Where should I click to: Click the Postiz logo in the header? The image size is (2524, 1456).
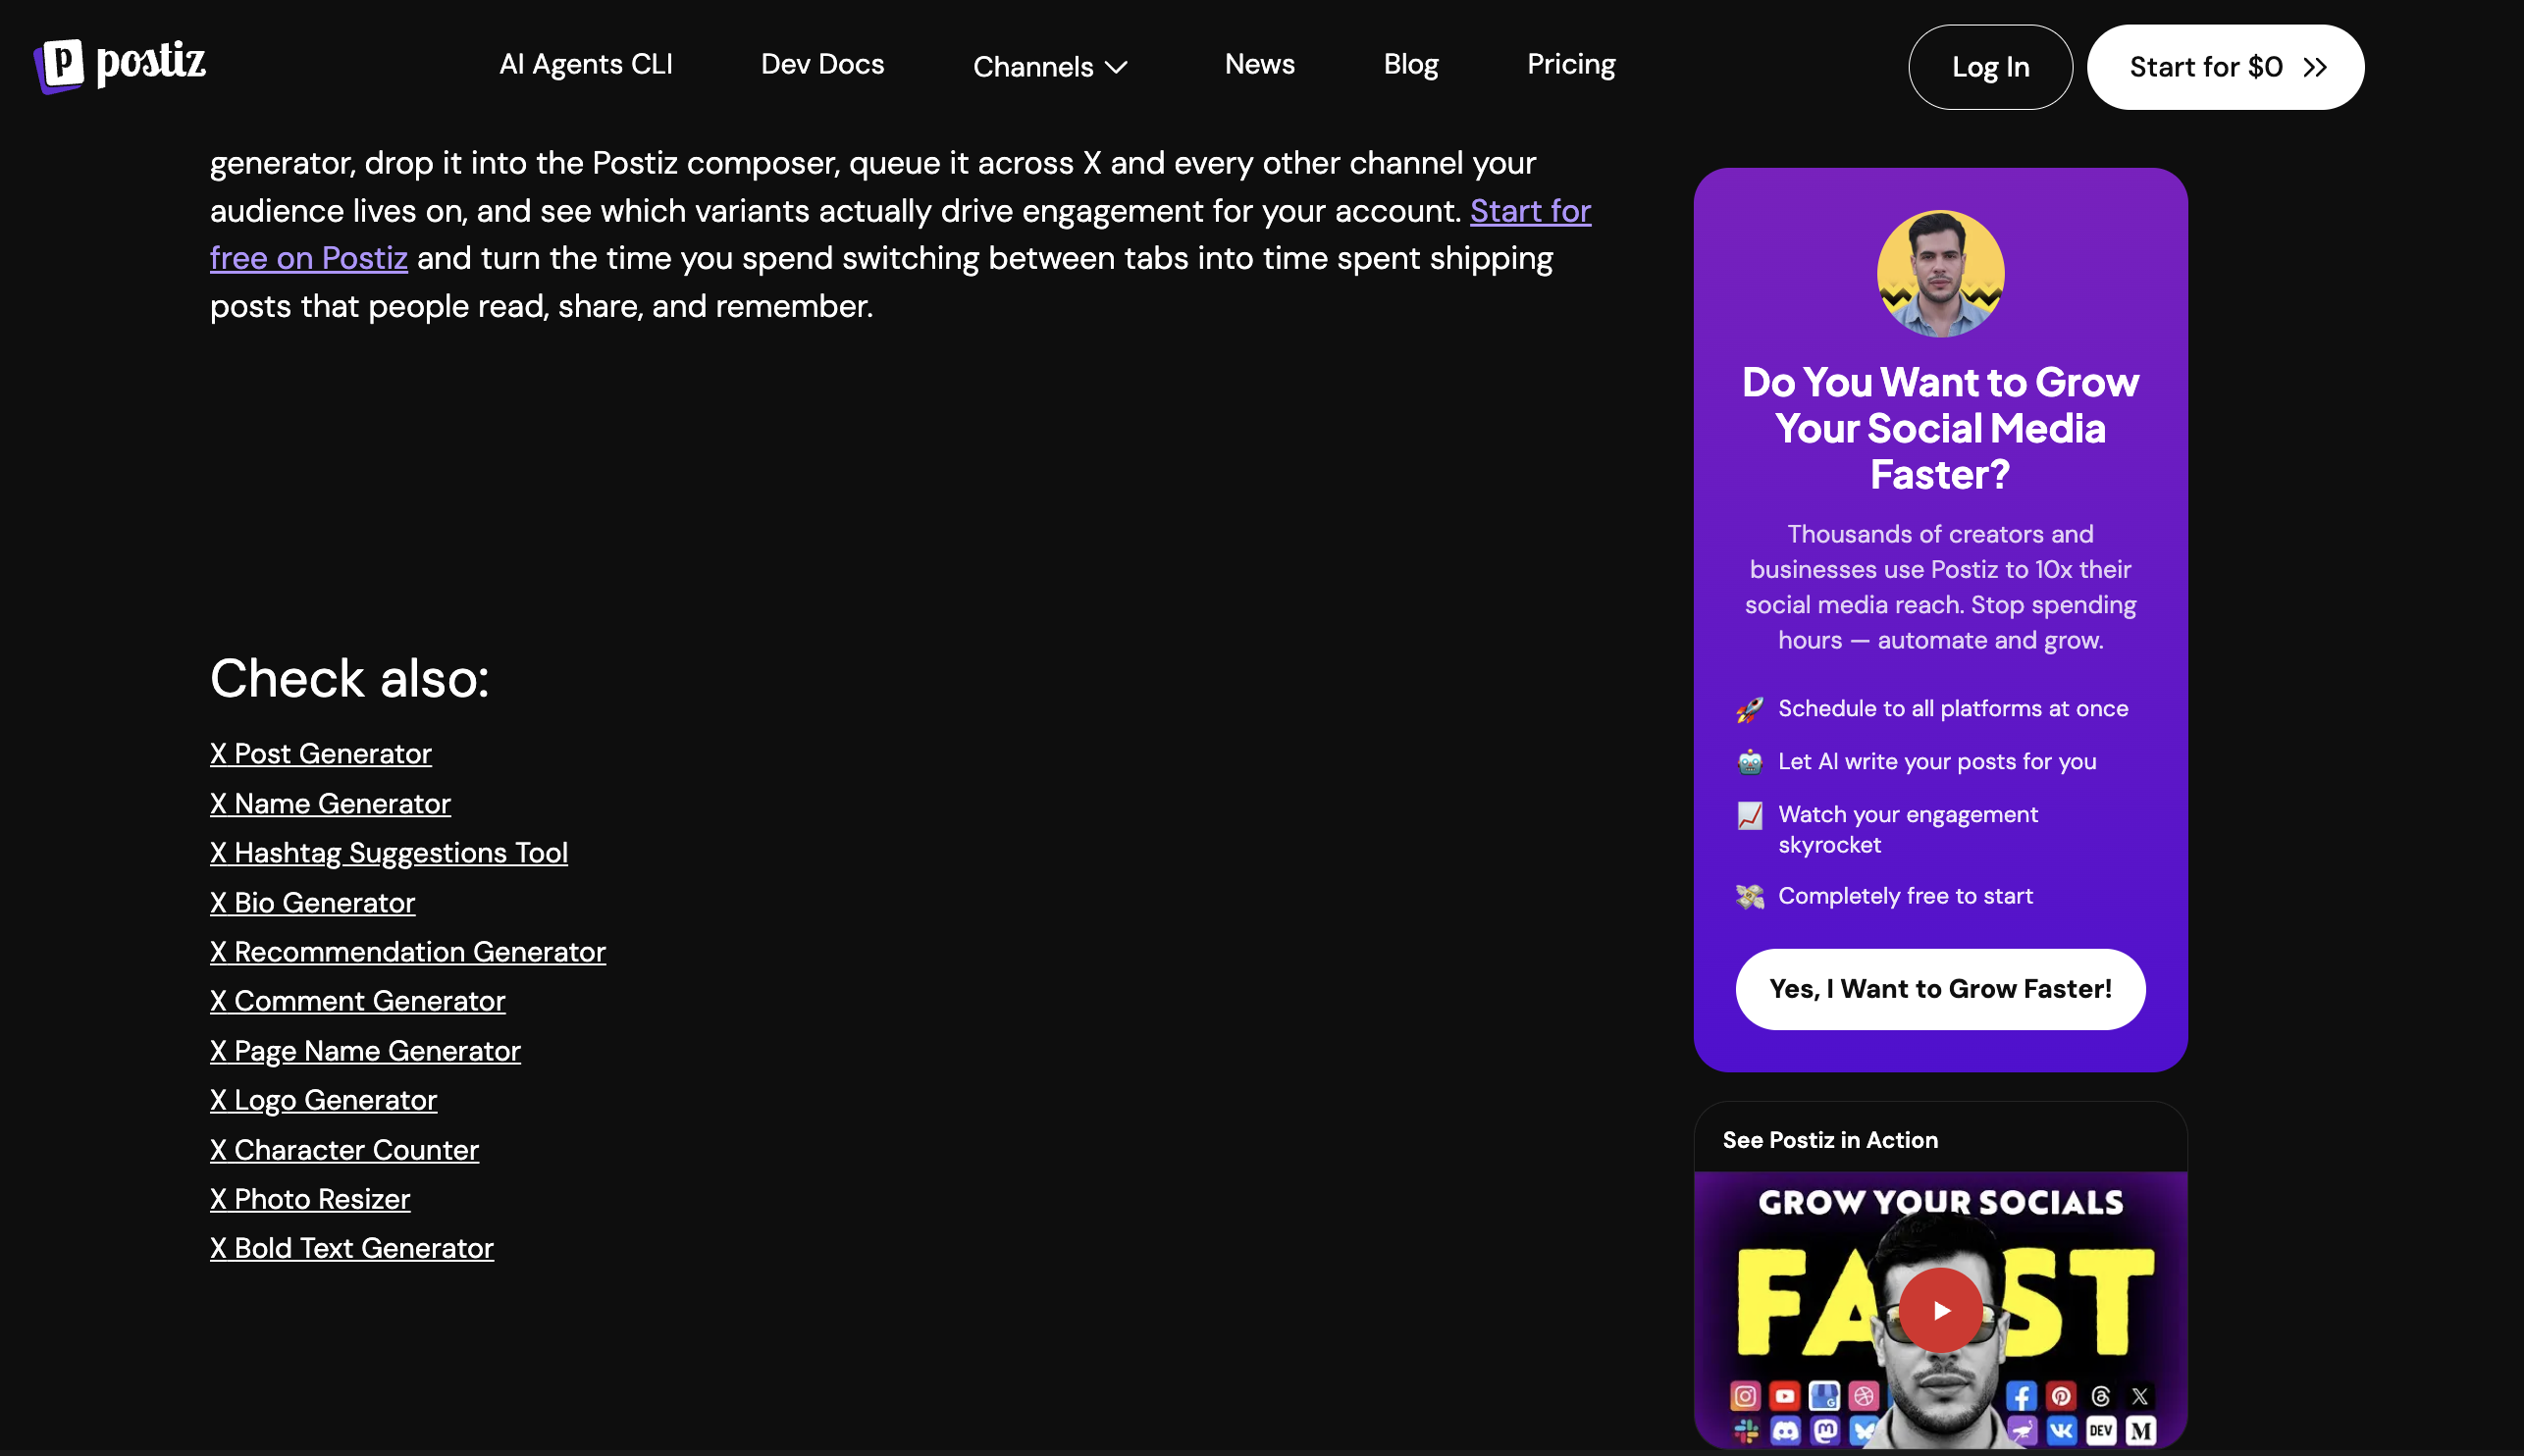(x=120, y=65)
